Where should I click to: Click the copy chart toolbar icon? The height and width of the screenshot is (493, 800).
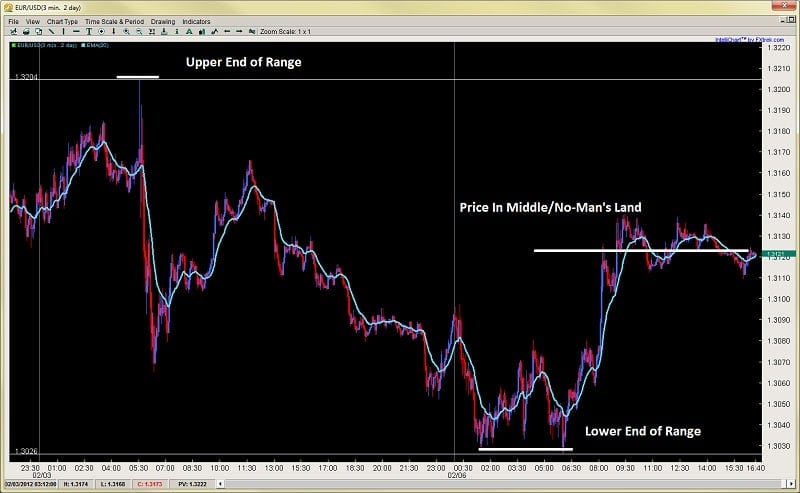38,32
